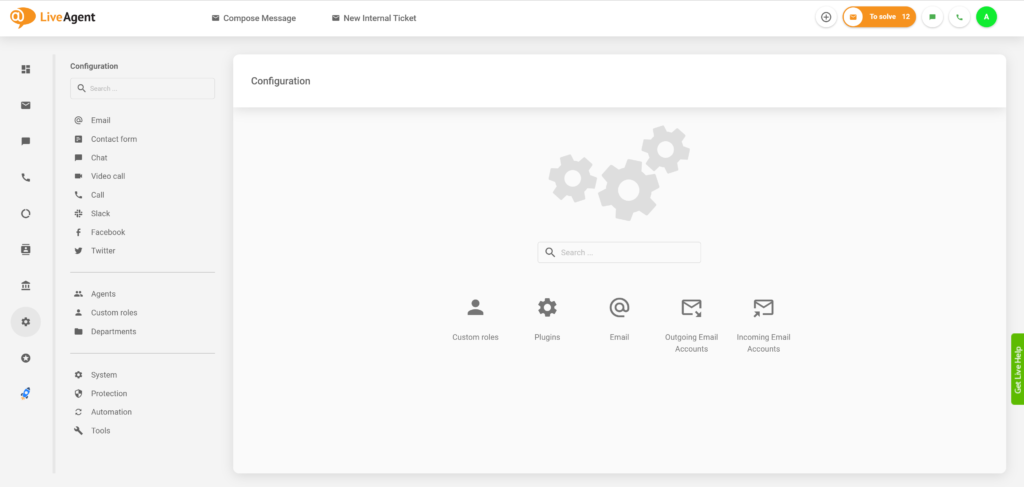This screenshot has width=1024, height=487.
Task: Open the rocket icon in left sidebar
Action: tap(25, 393)
